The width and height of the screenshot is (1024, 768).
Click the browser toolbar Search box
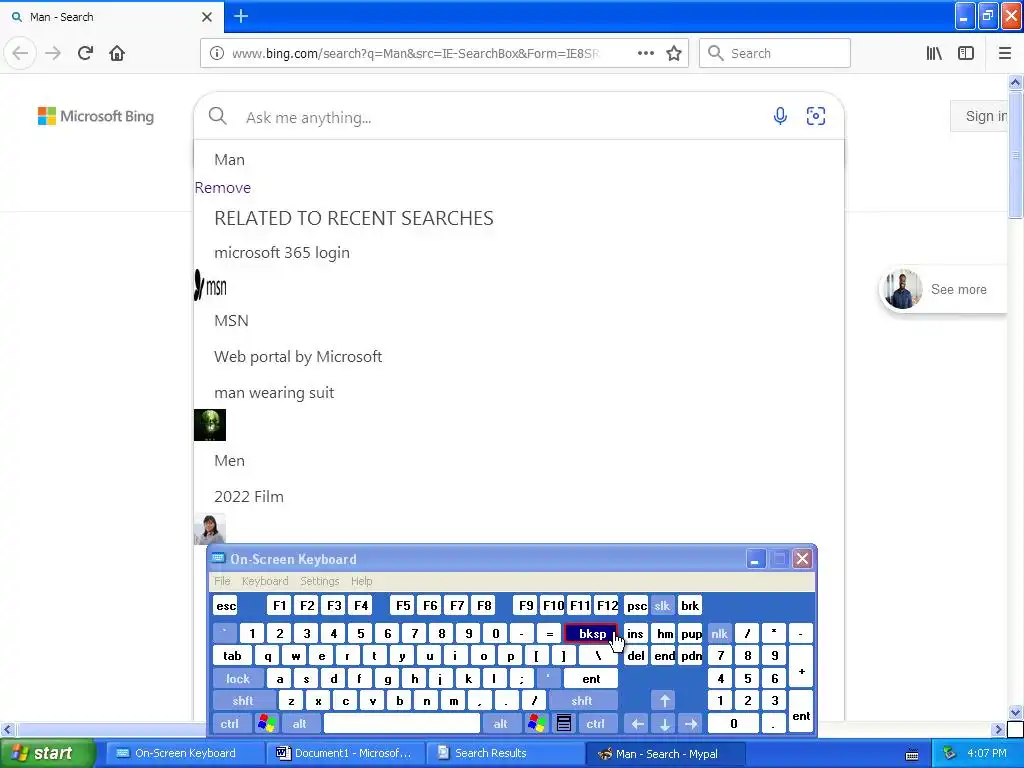(x=775, y=53)
